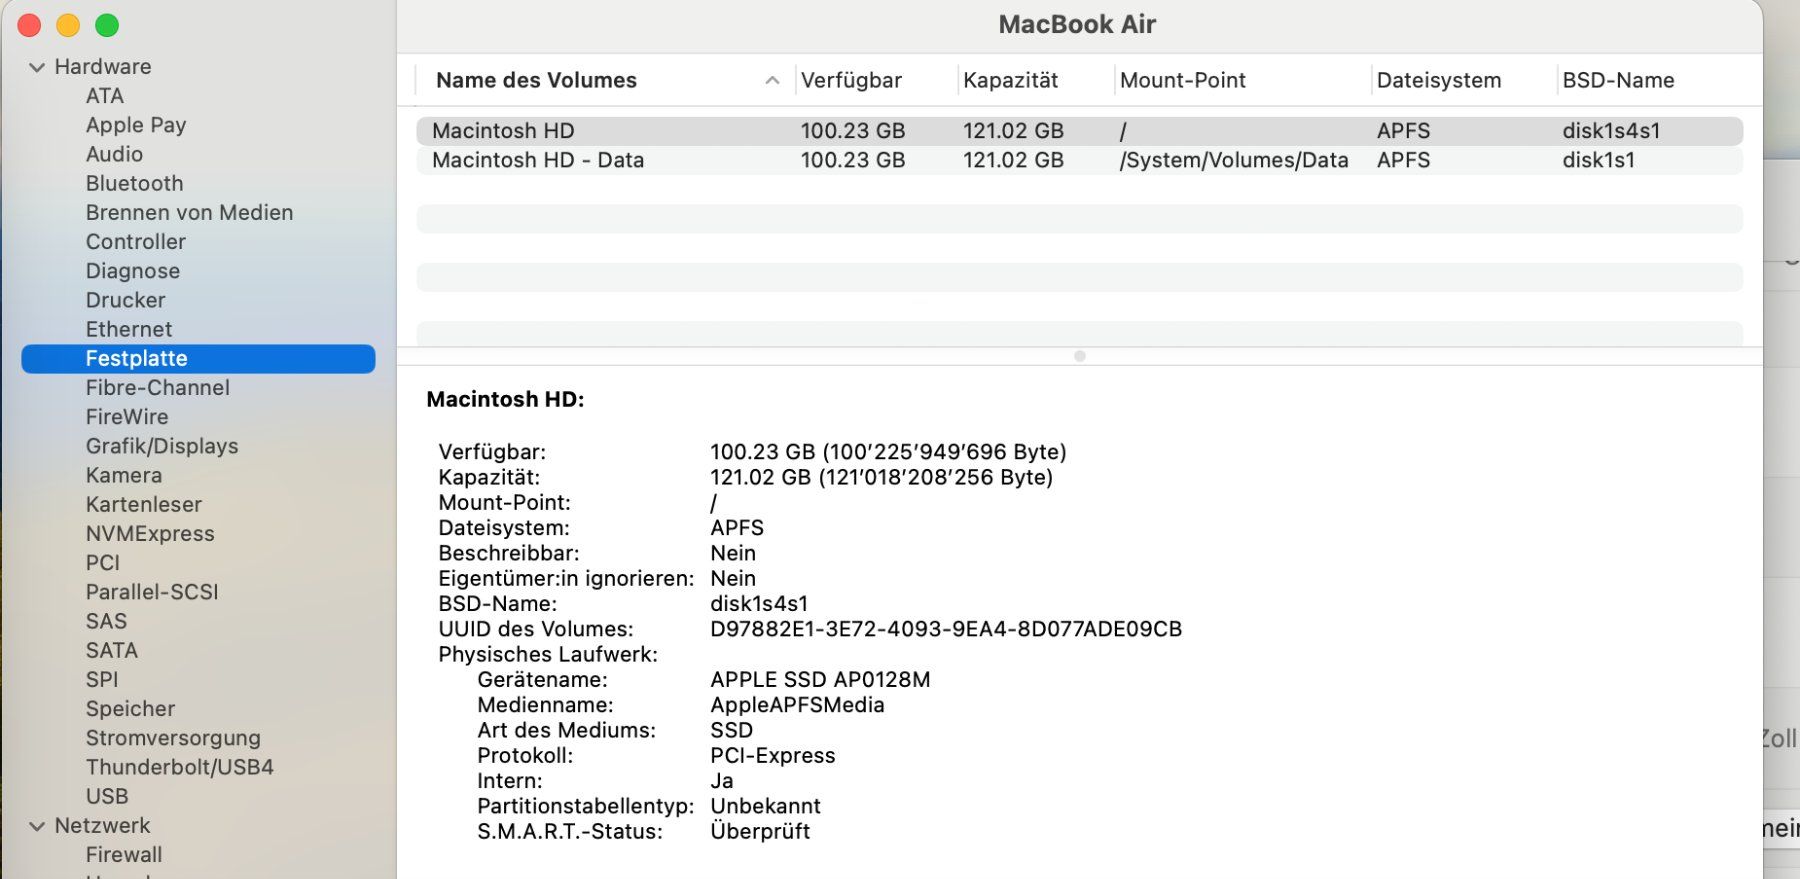Screen dimensions: 1800x879
Task: Select Apple Pay in the sidebar
Action: tap(136, 125)
